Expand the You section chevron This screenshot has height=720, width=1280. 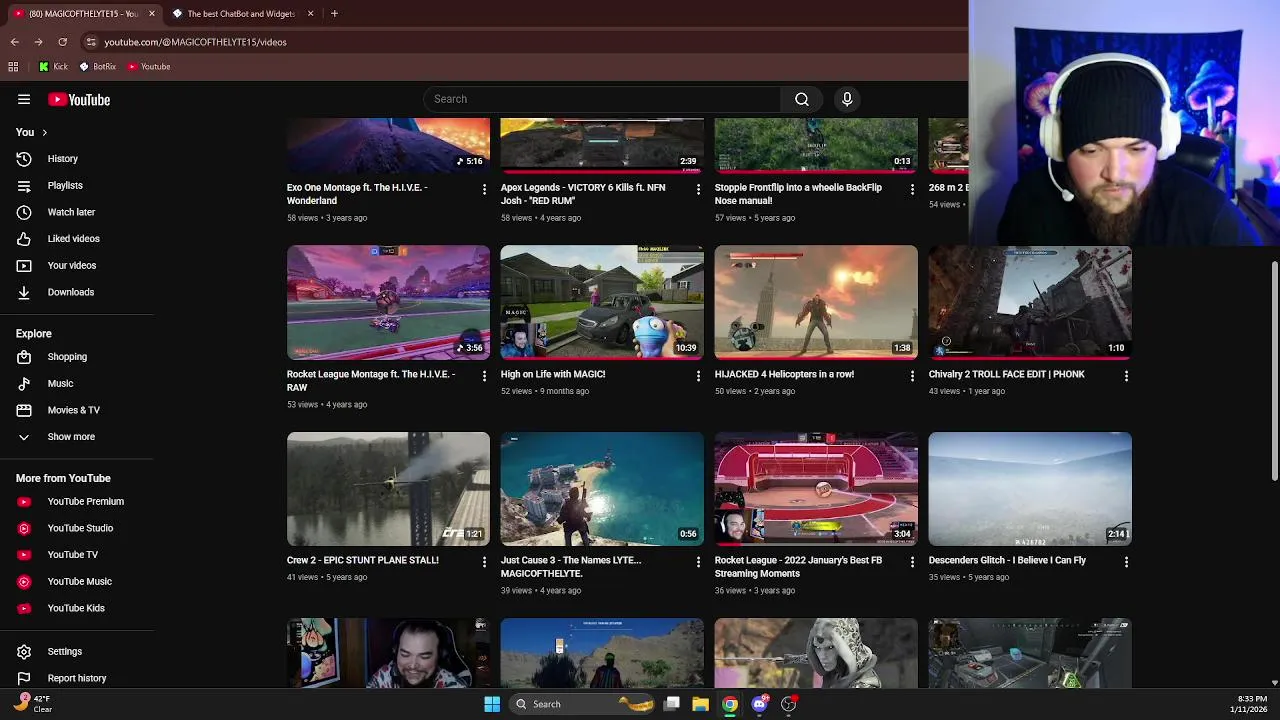pyautogui.click(x=44, y=132)
